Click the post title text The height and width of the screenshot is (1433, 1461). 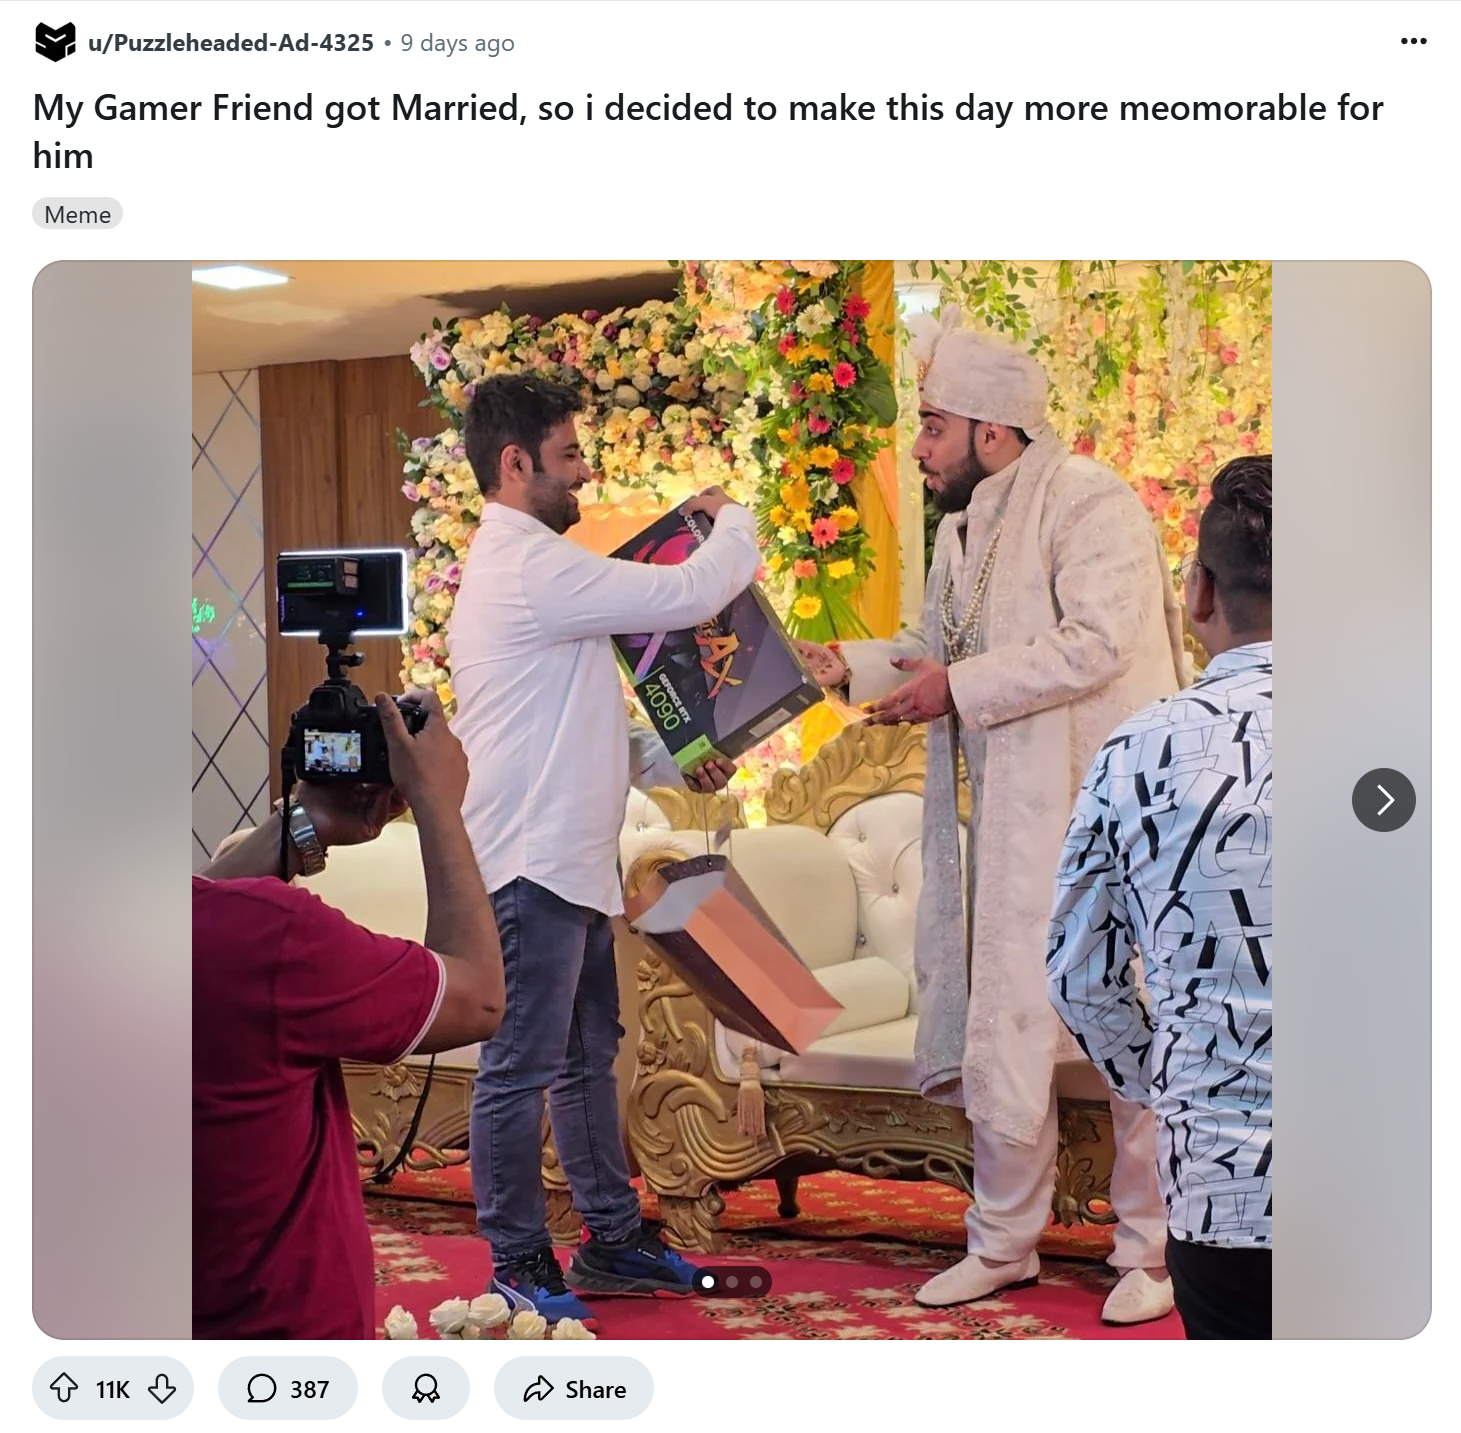click(x=708, y=131)
